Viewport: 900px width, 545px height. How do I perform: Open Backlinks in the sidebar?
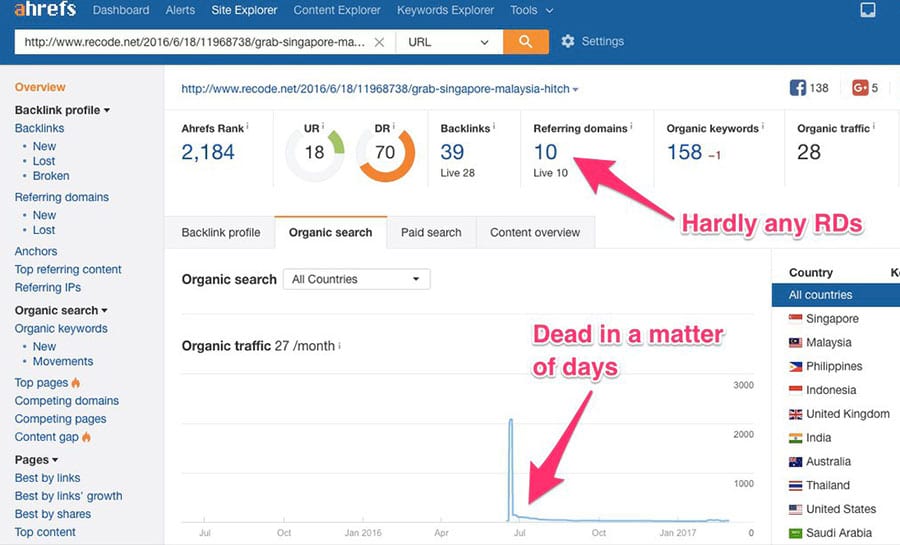pyautogui.click(x=39, y=128)
